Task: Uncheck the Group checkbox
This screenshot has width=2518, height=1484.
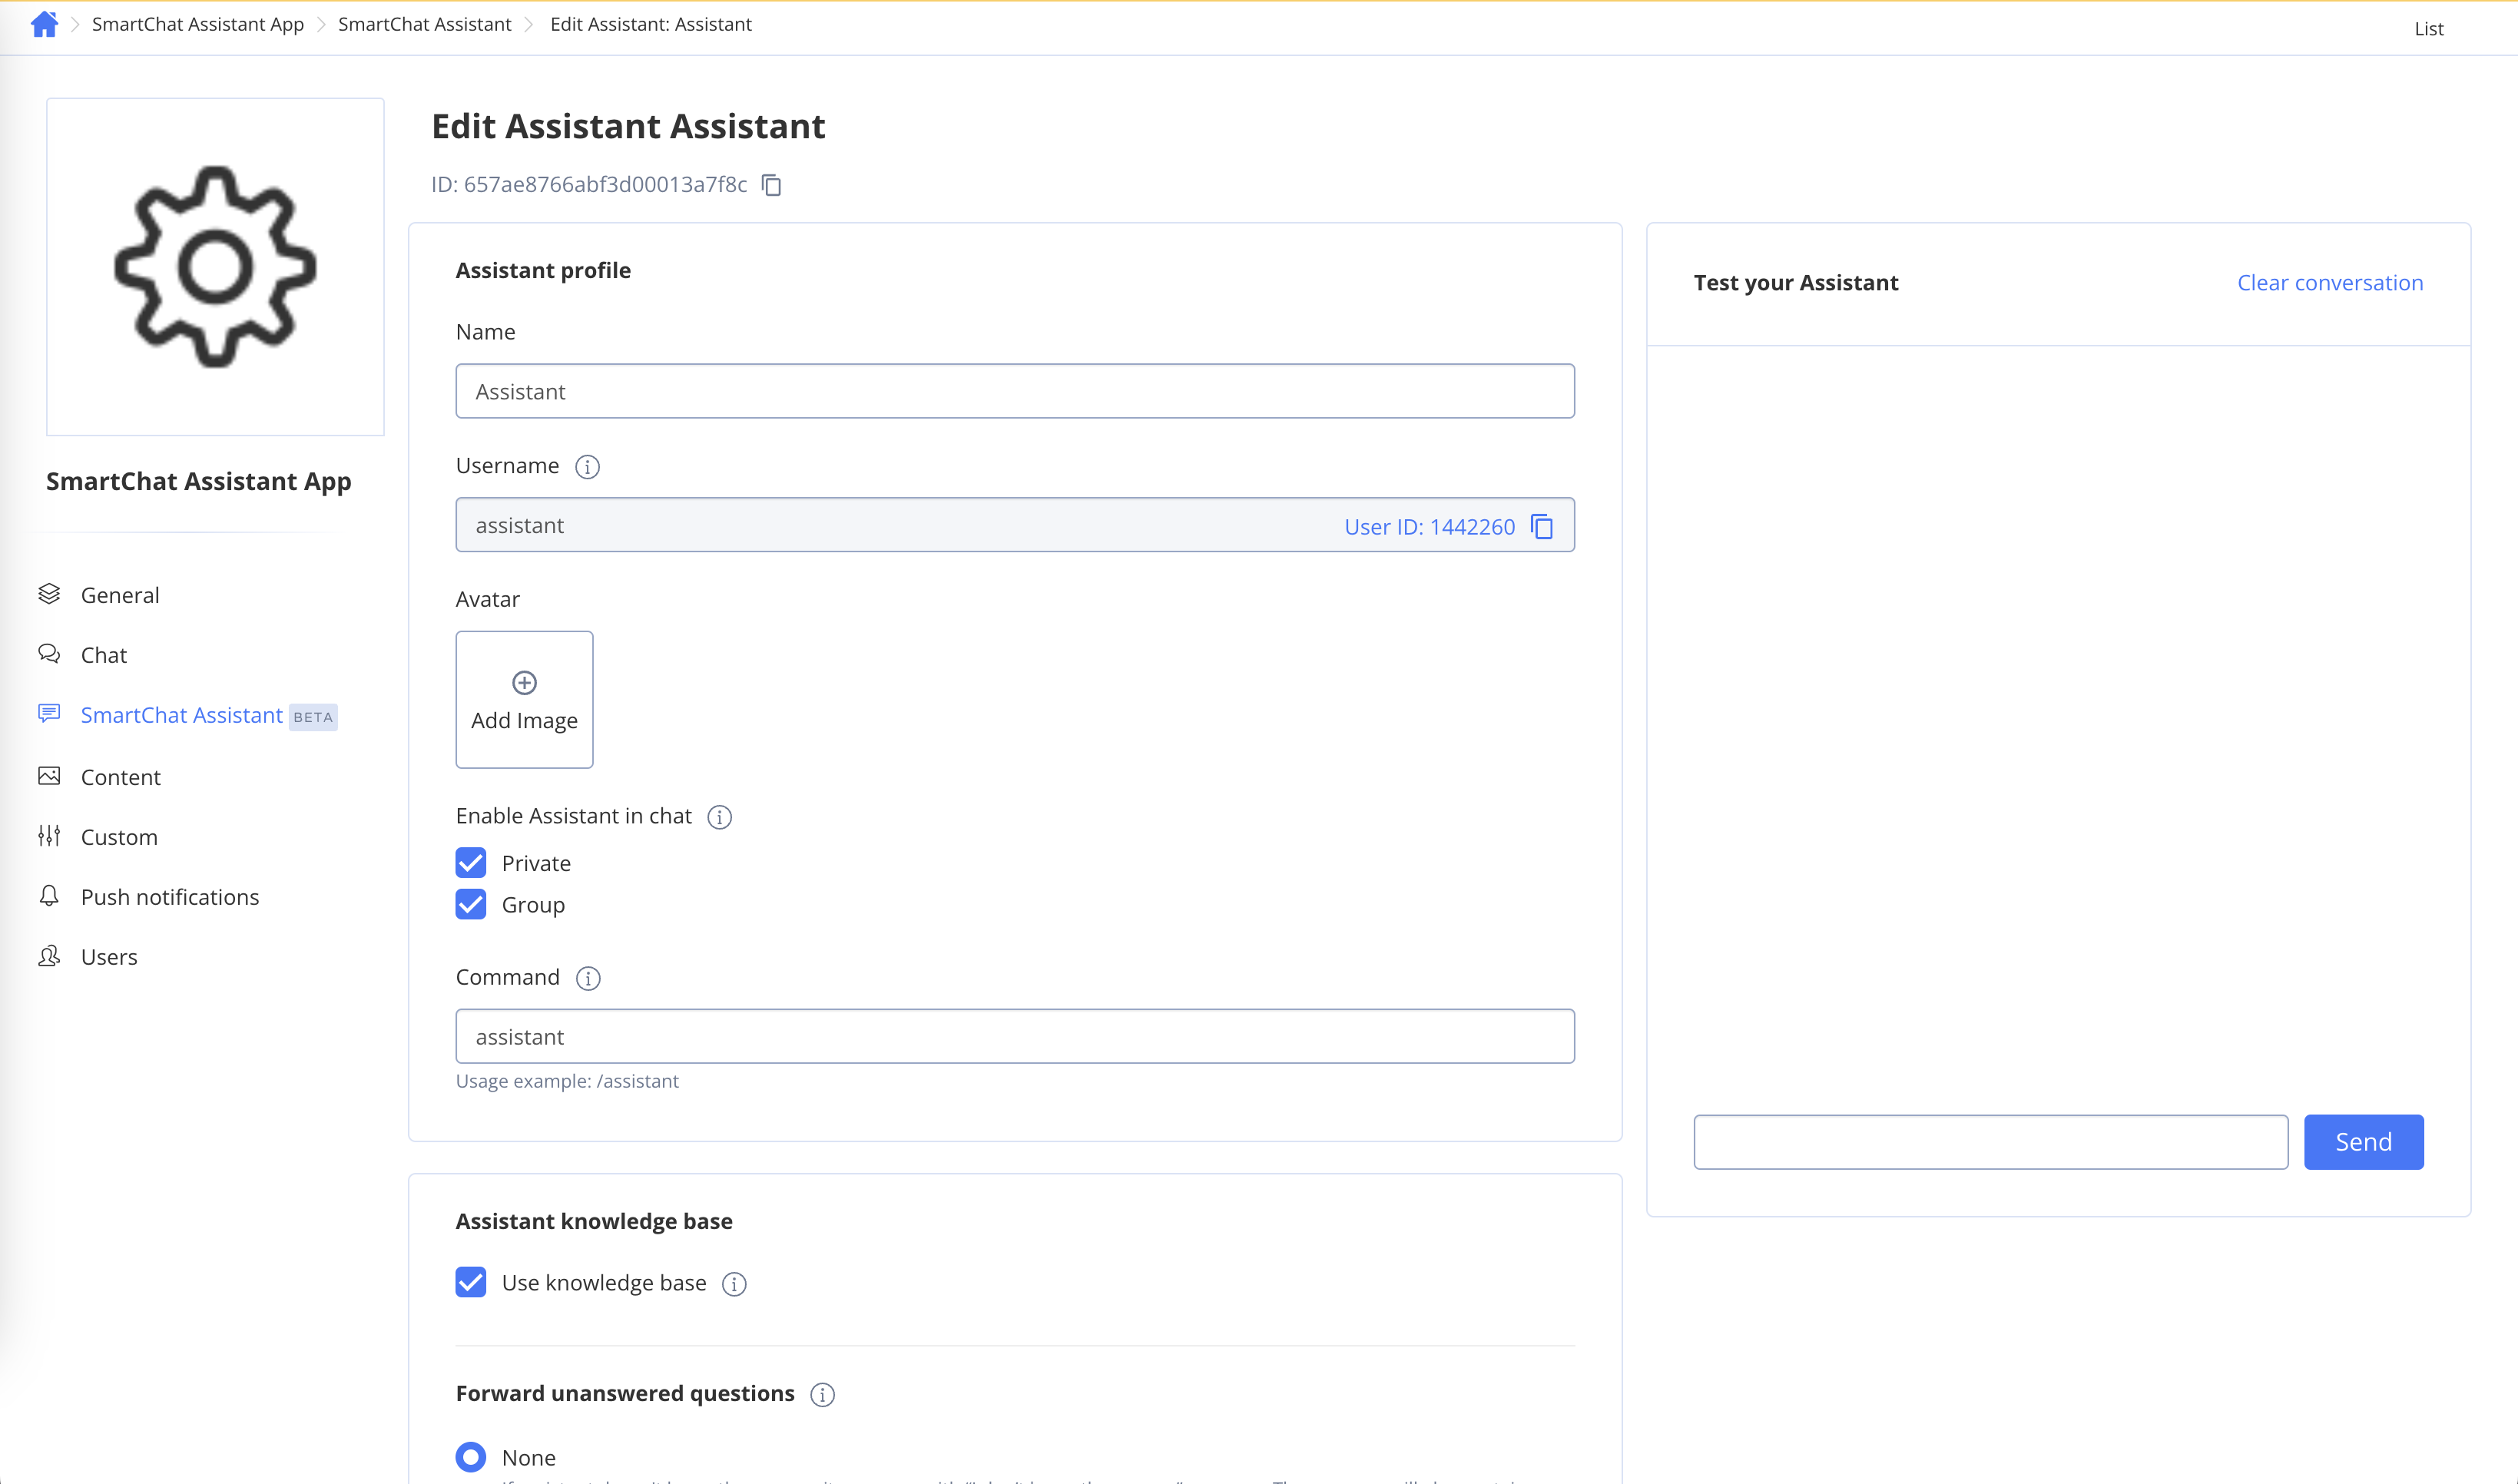Action: click(x=471, y=905)
